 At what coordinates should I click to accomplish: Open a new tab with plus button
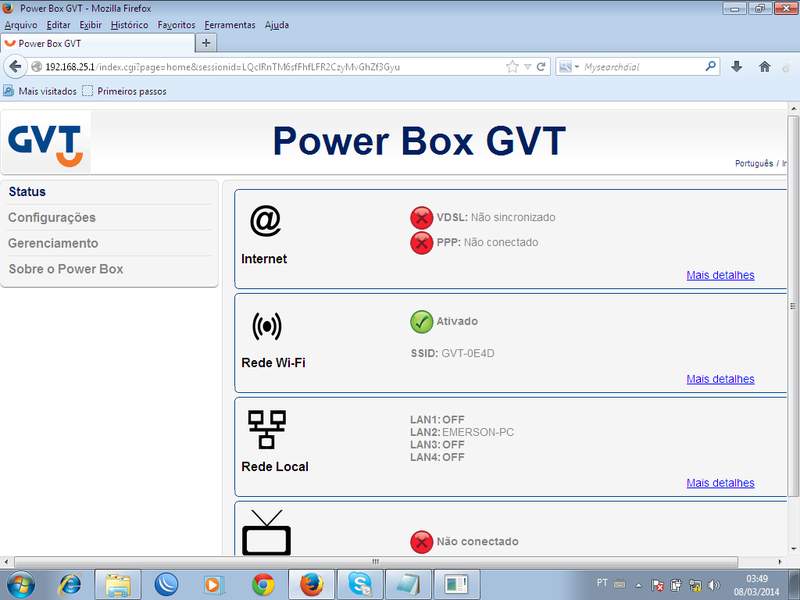click(206, 43)
